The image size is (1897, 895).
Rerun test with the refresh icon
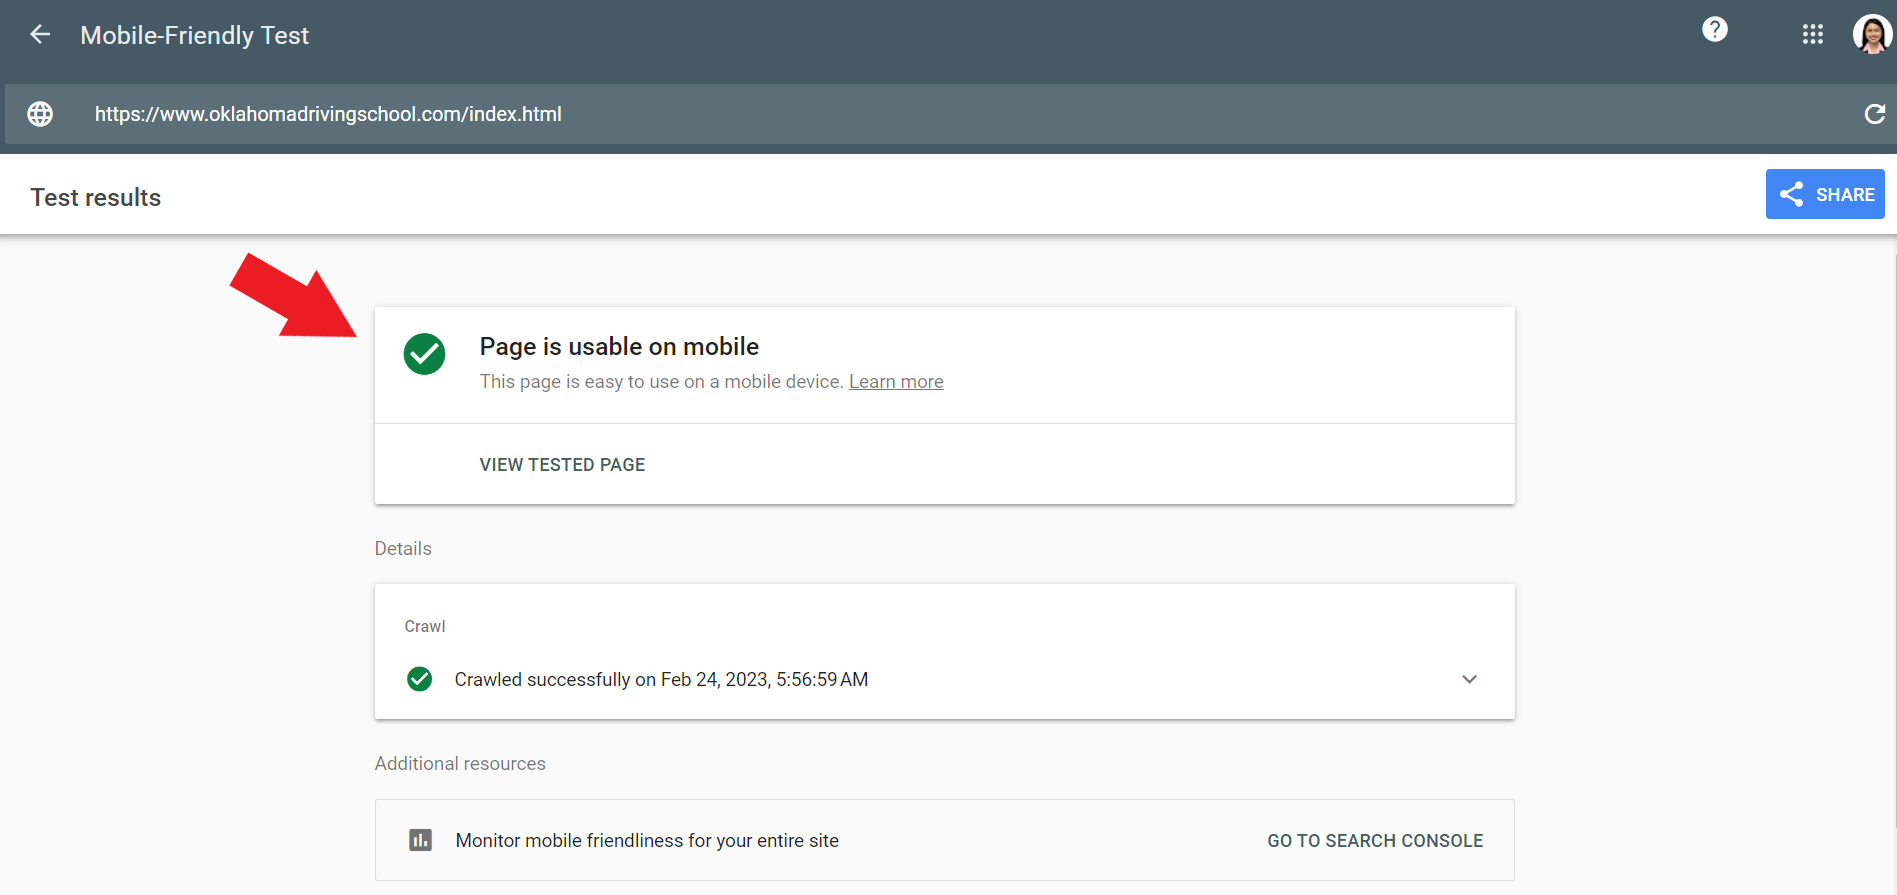(1874, 114)
